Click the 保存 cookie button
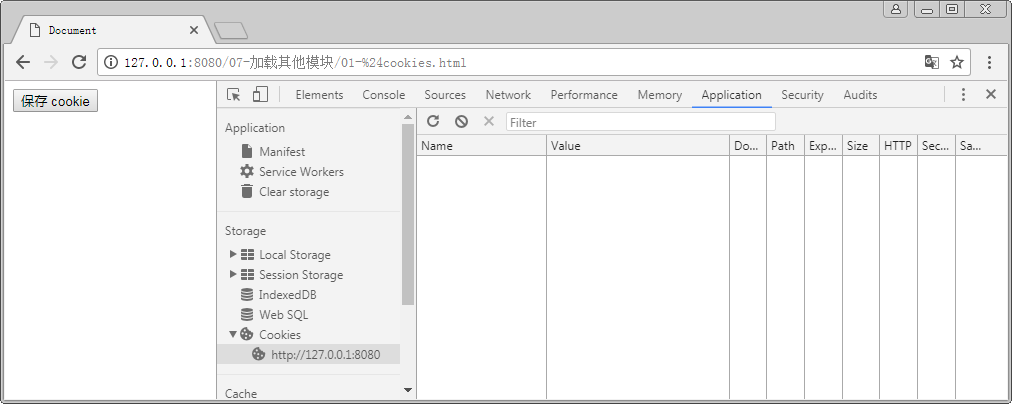This screenshot has width=1012, height=404. point(55,101)
